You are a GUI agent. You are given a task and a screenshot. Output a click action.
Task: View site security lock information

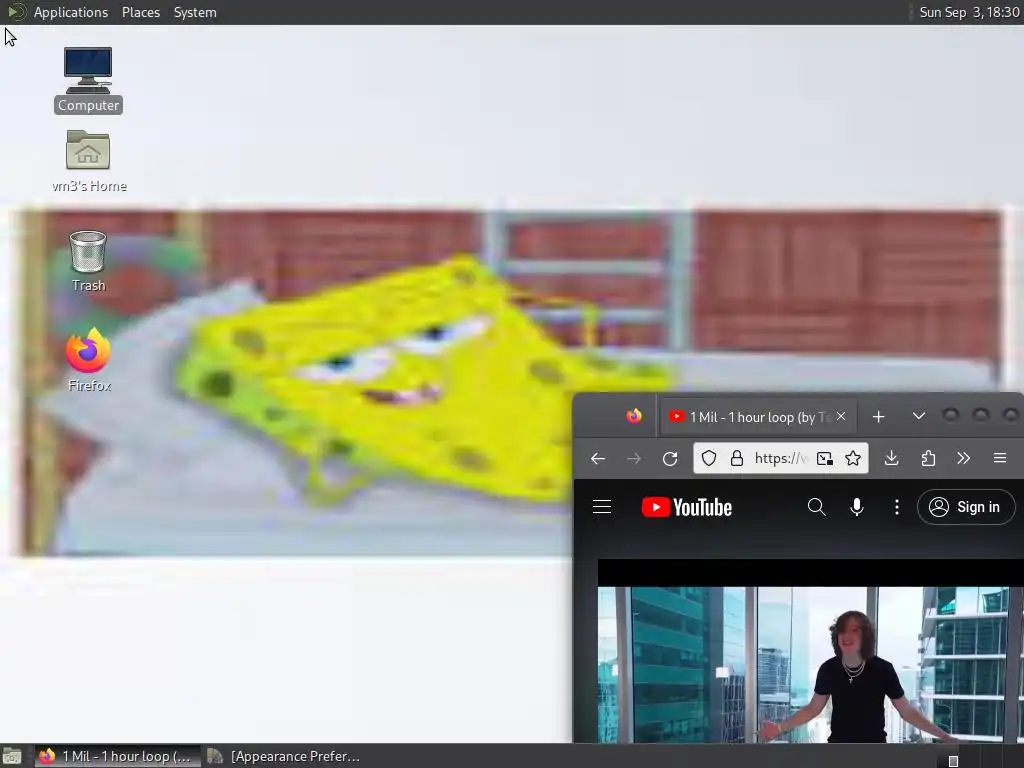[x=737, y=458]
